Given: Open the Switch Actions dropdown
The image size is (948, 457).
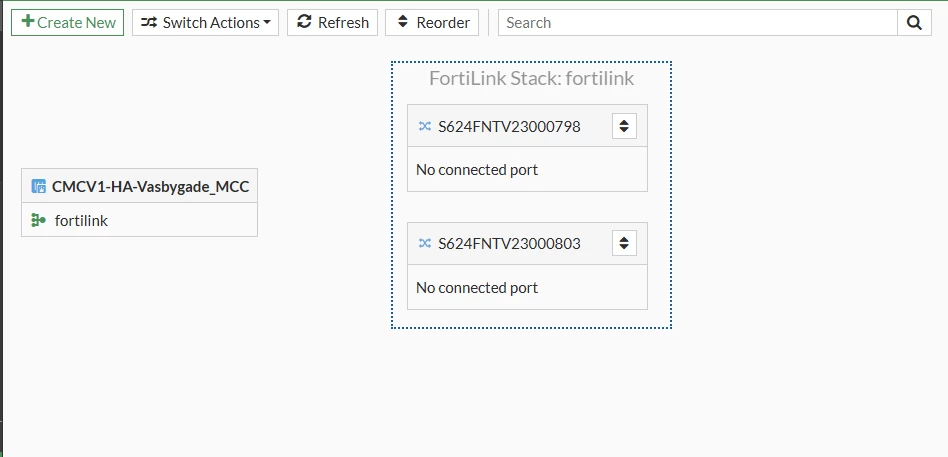Looking at the screenshot, I should point(205,22).
